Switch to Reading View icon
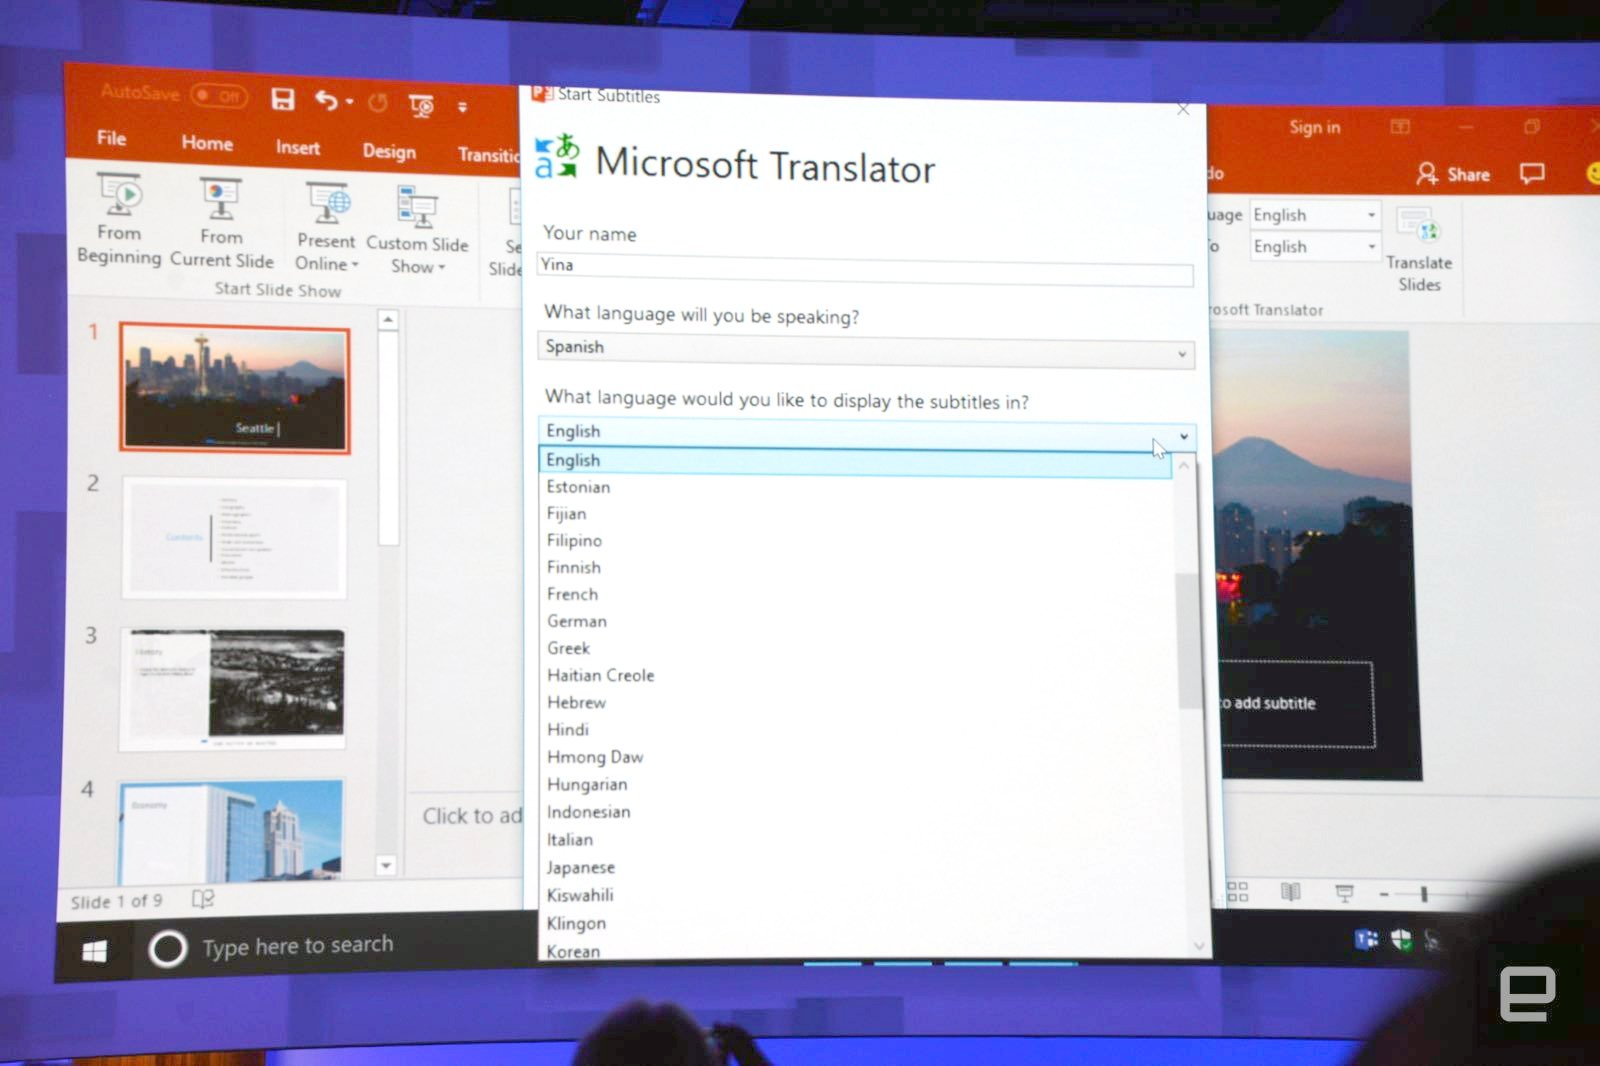This screenshot has height=1066, width=1600. point(1290,891)
